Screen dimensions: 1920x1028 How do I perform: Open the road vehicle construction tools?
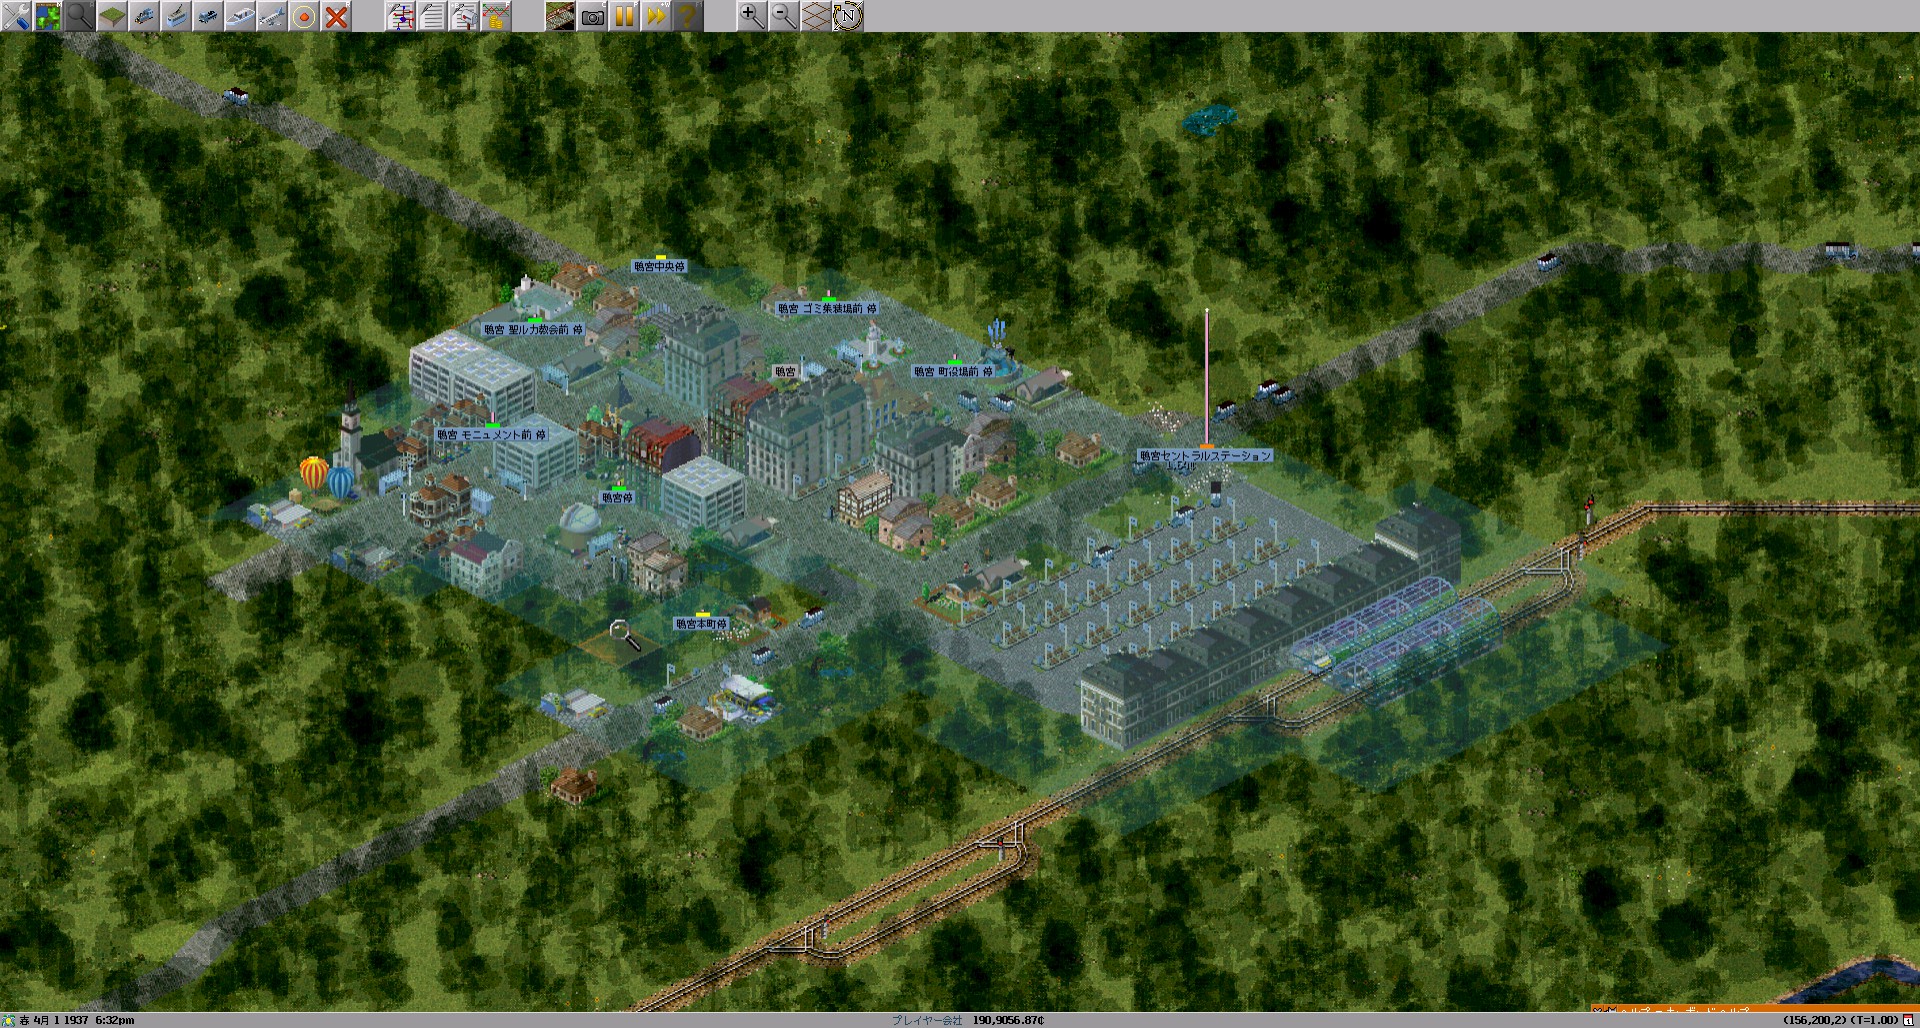pyautogui.click(x=208, y=16)
